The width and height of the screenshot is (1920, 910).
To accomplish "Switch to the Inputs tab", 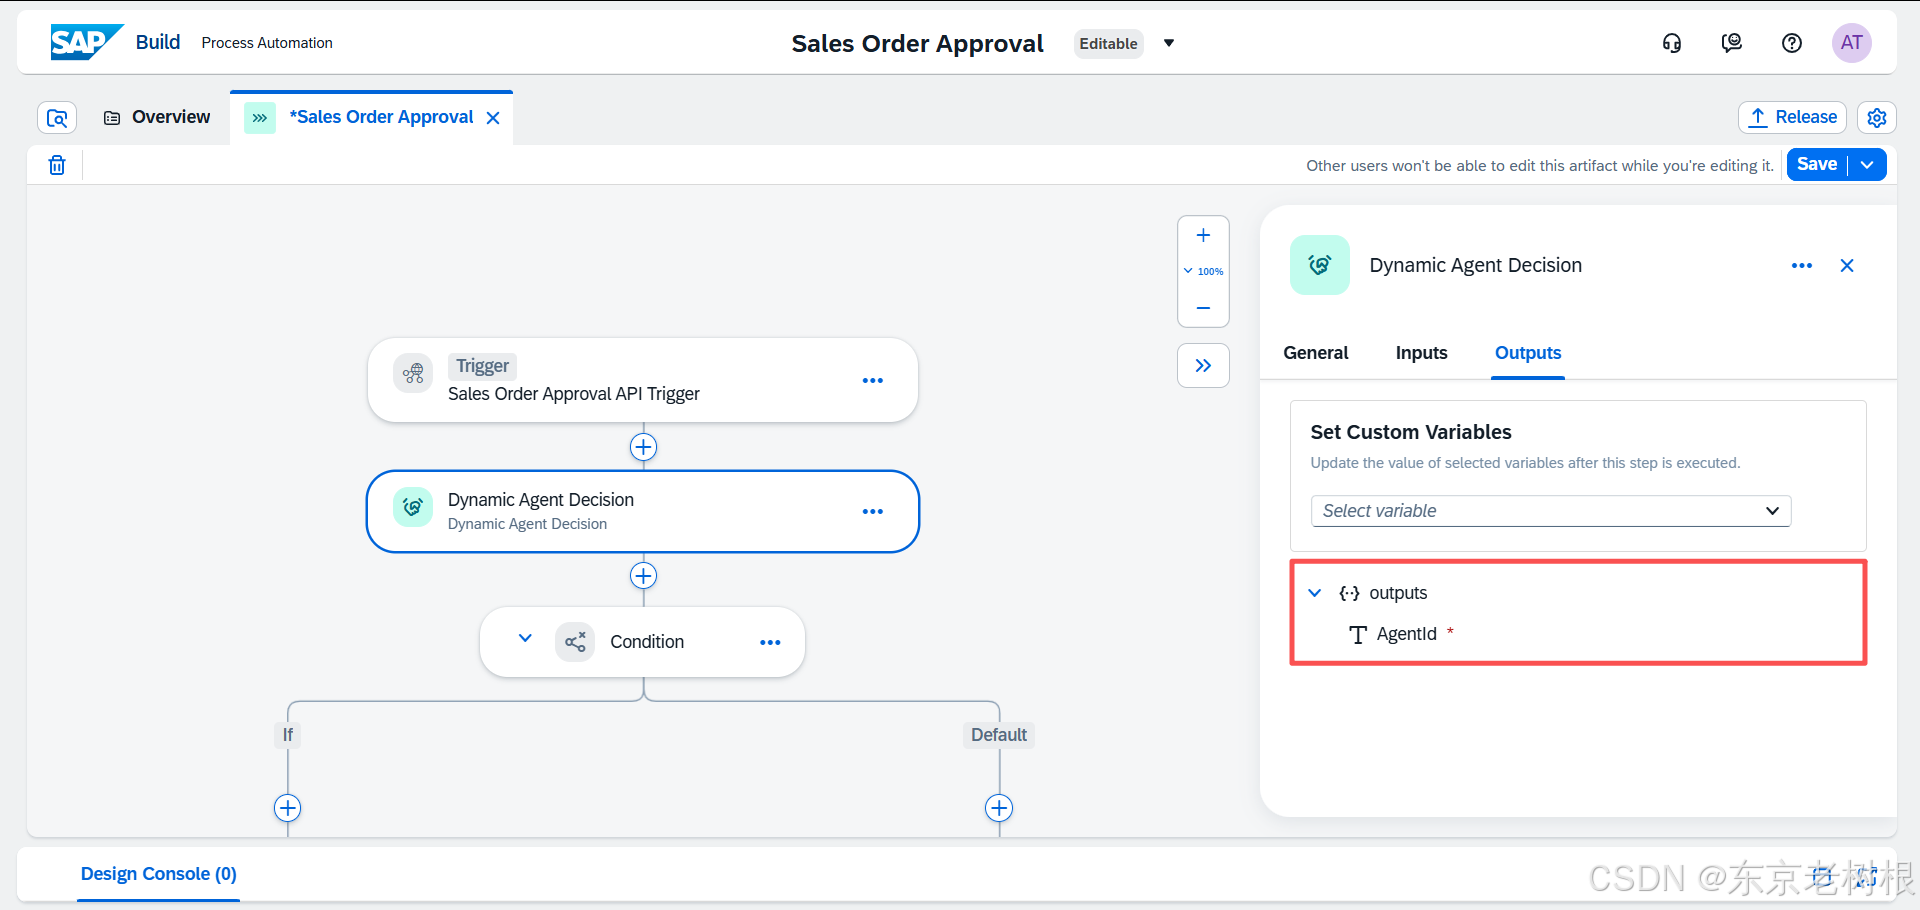I will [1421, 353].
